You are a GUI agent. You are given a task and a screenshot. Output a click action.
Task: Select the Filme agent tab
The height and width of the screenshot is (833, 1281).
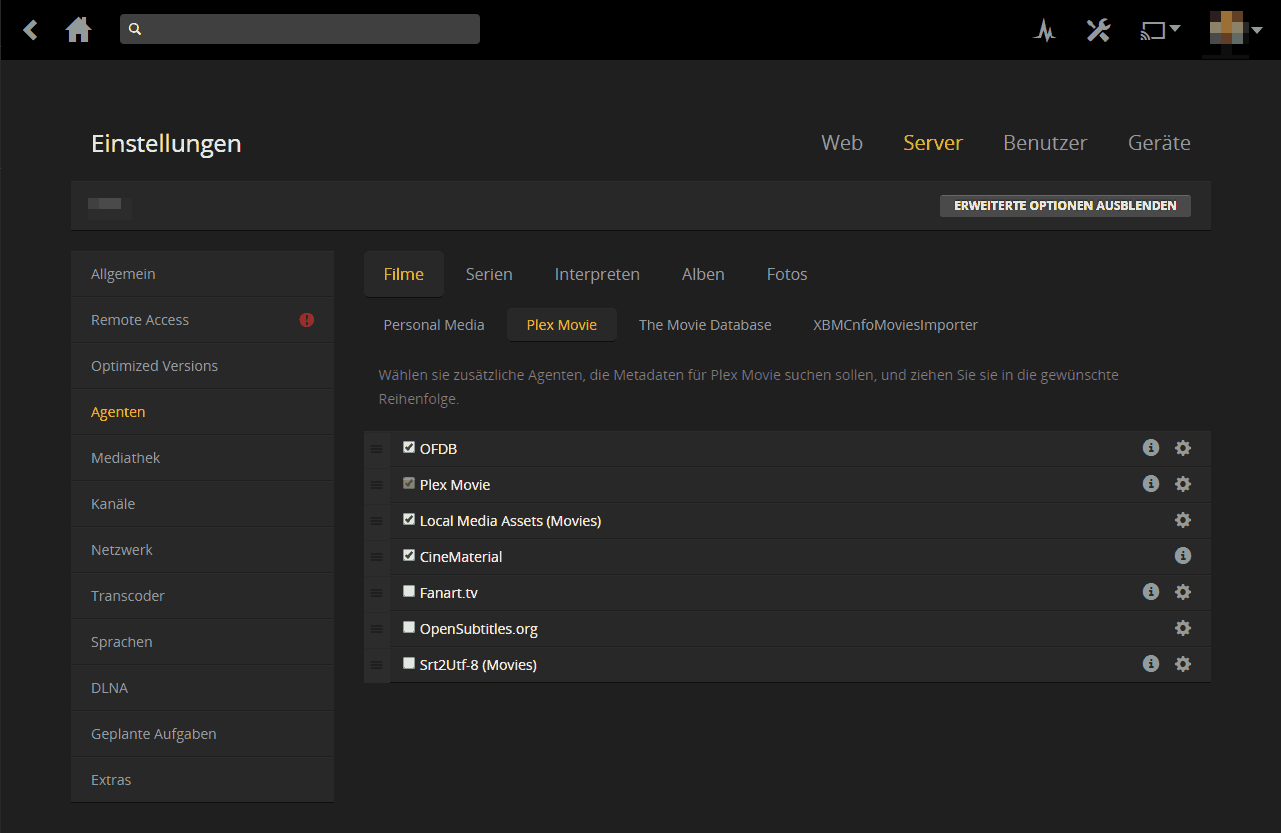pyautogui.click(x=404, y=274)
